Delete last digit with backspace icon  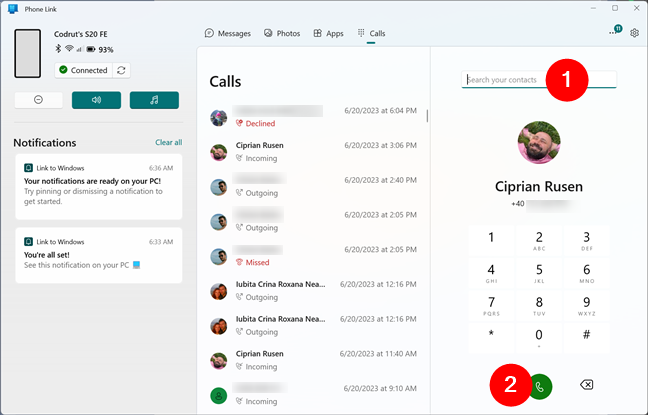(x=586, y=385)
